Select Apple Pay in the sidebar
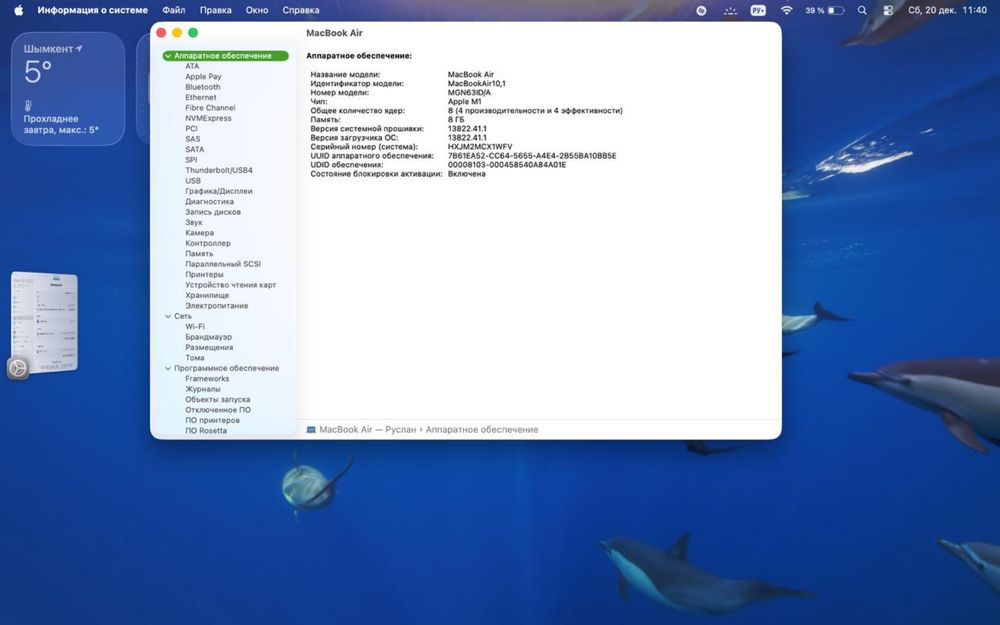Image resolution: width=1000 pixels, height=625 pixels. (x=203, y=77)
